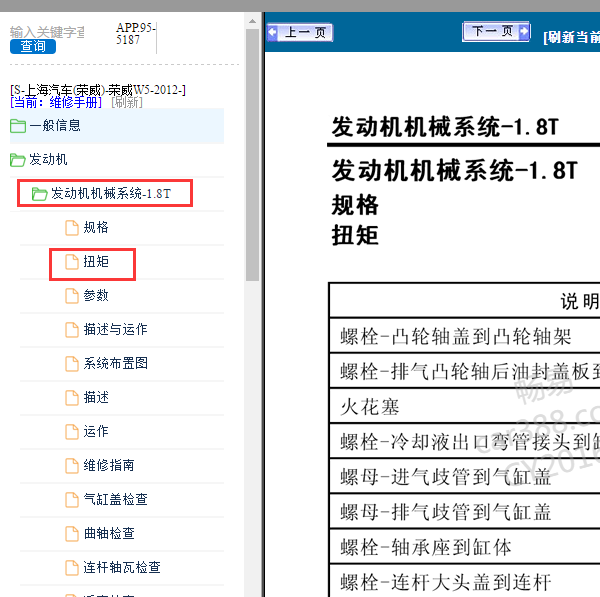Screen dimensions: 600x597
Task: Open the 系统布置图 page
Action: 116,363
